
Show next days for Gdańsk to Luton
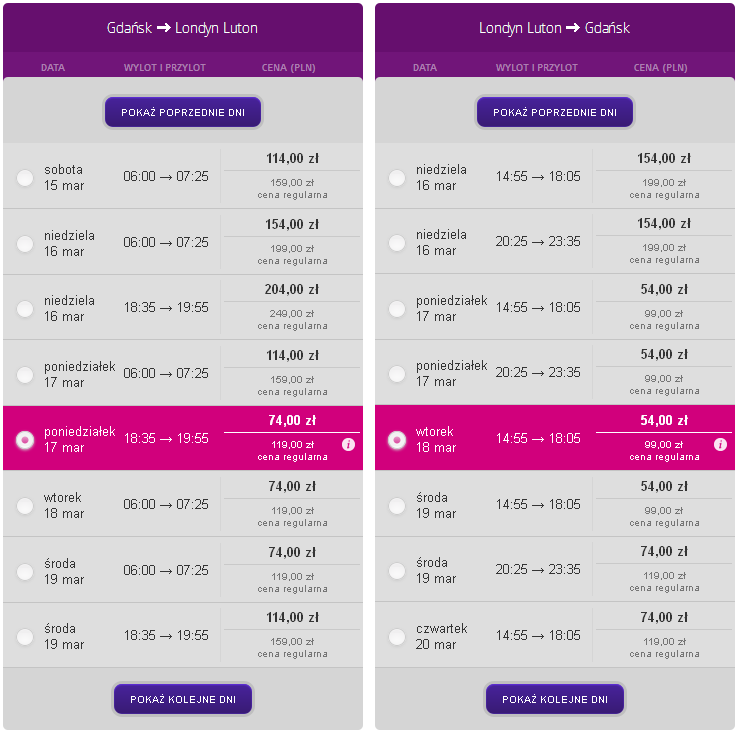tap(183, 699)
